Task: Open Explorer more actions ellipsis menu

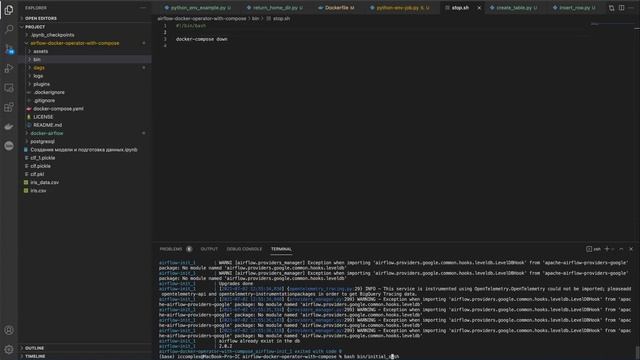Action: click(x=143, y=8)
